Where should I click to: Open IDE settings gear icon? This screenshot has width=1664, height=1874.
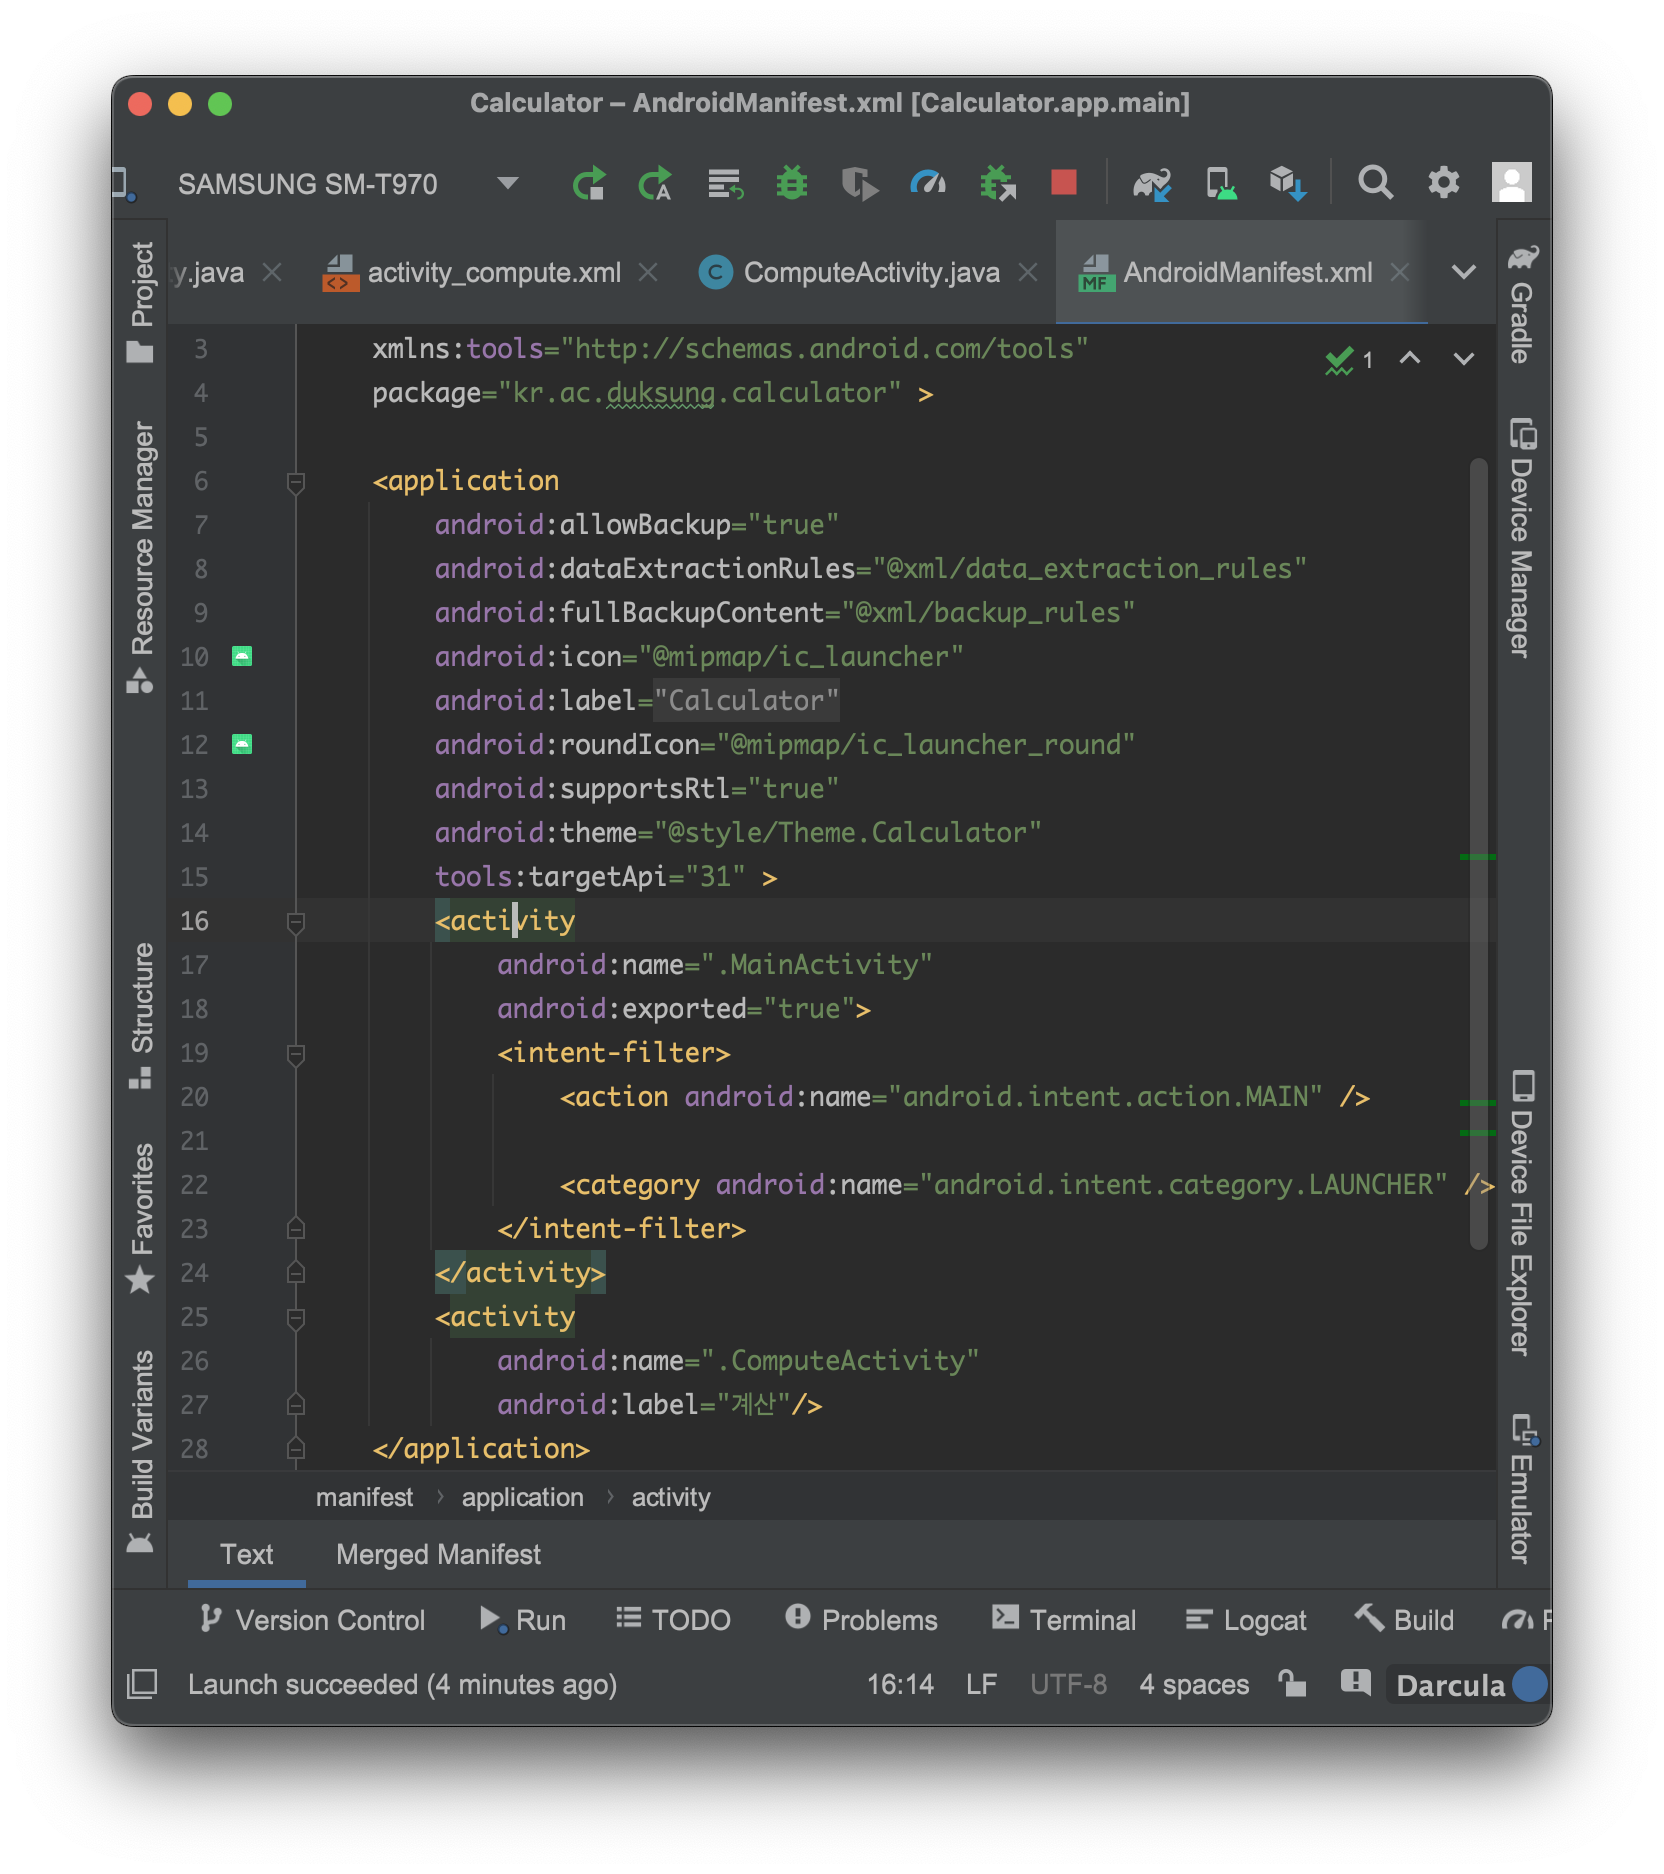[1443, 182]
